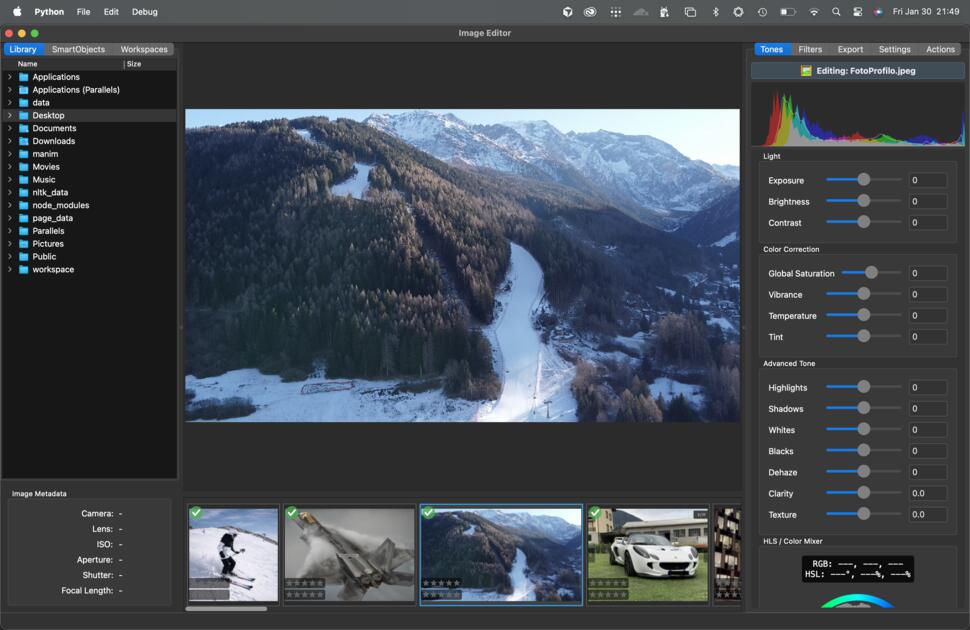This screenshot has height=630, width=970.
Task: Open the Filters tab
Action: pos(810,50)
